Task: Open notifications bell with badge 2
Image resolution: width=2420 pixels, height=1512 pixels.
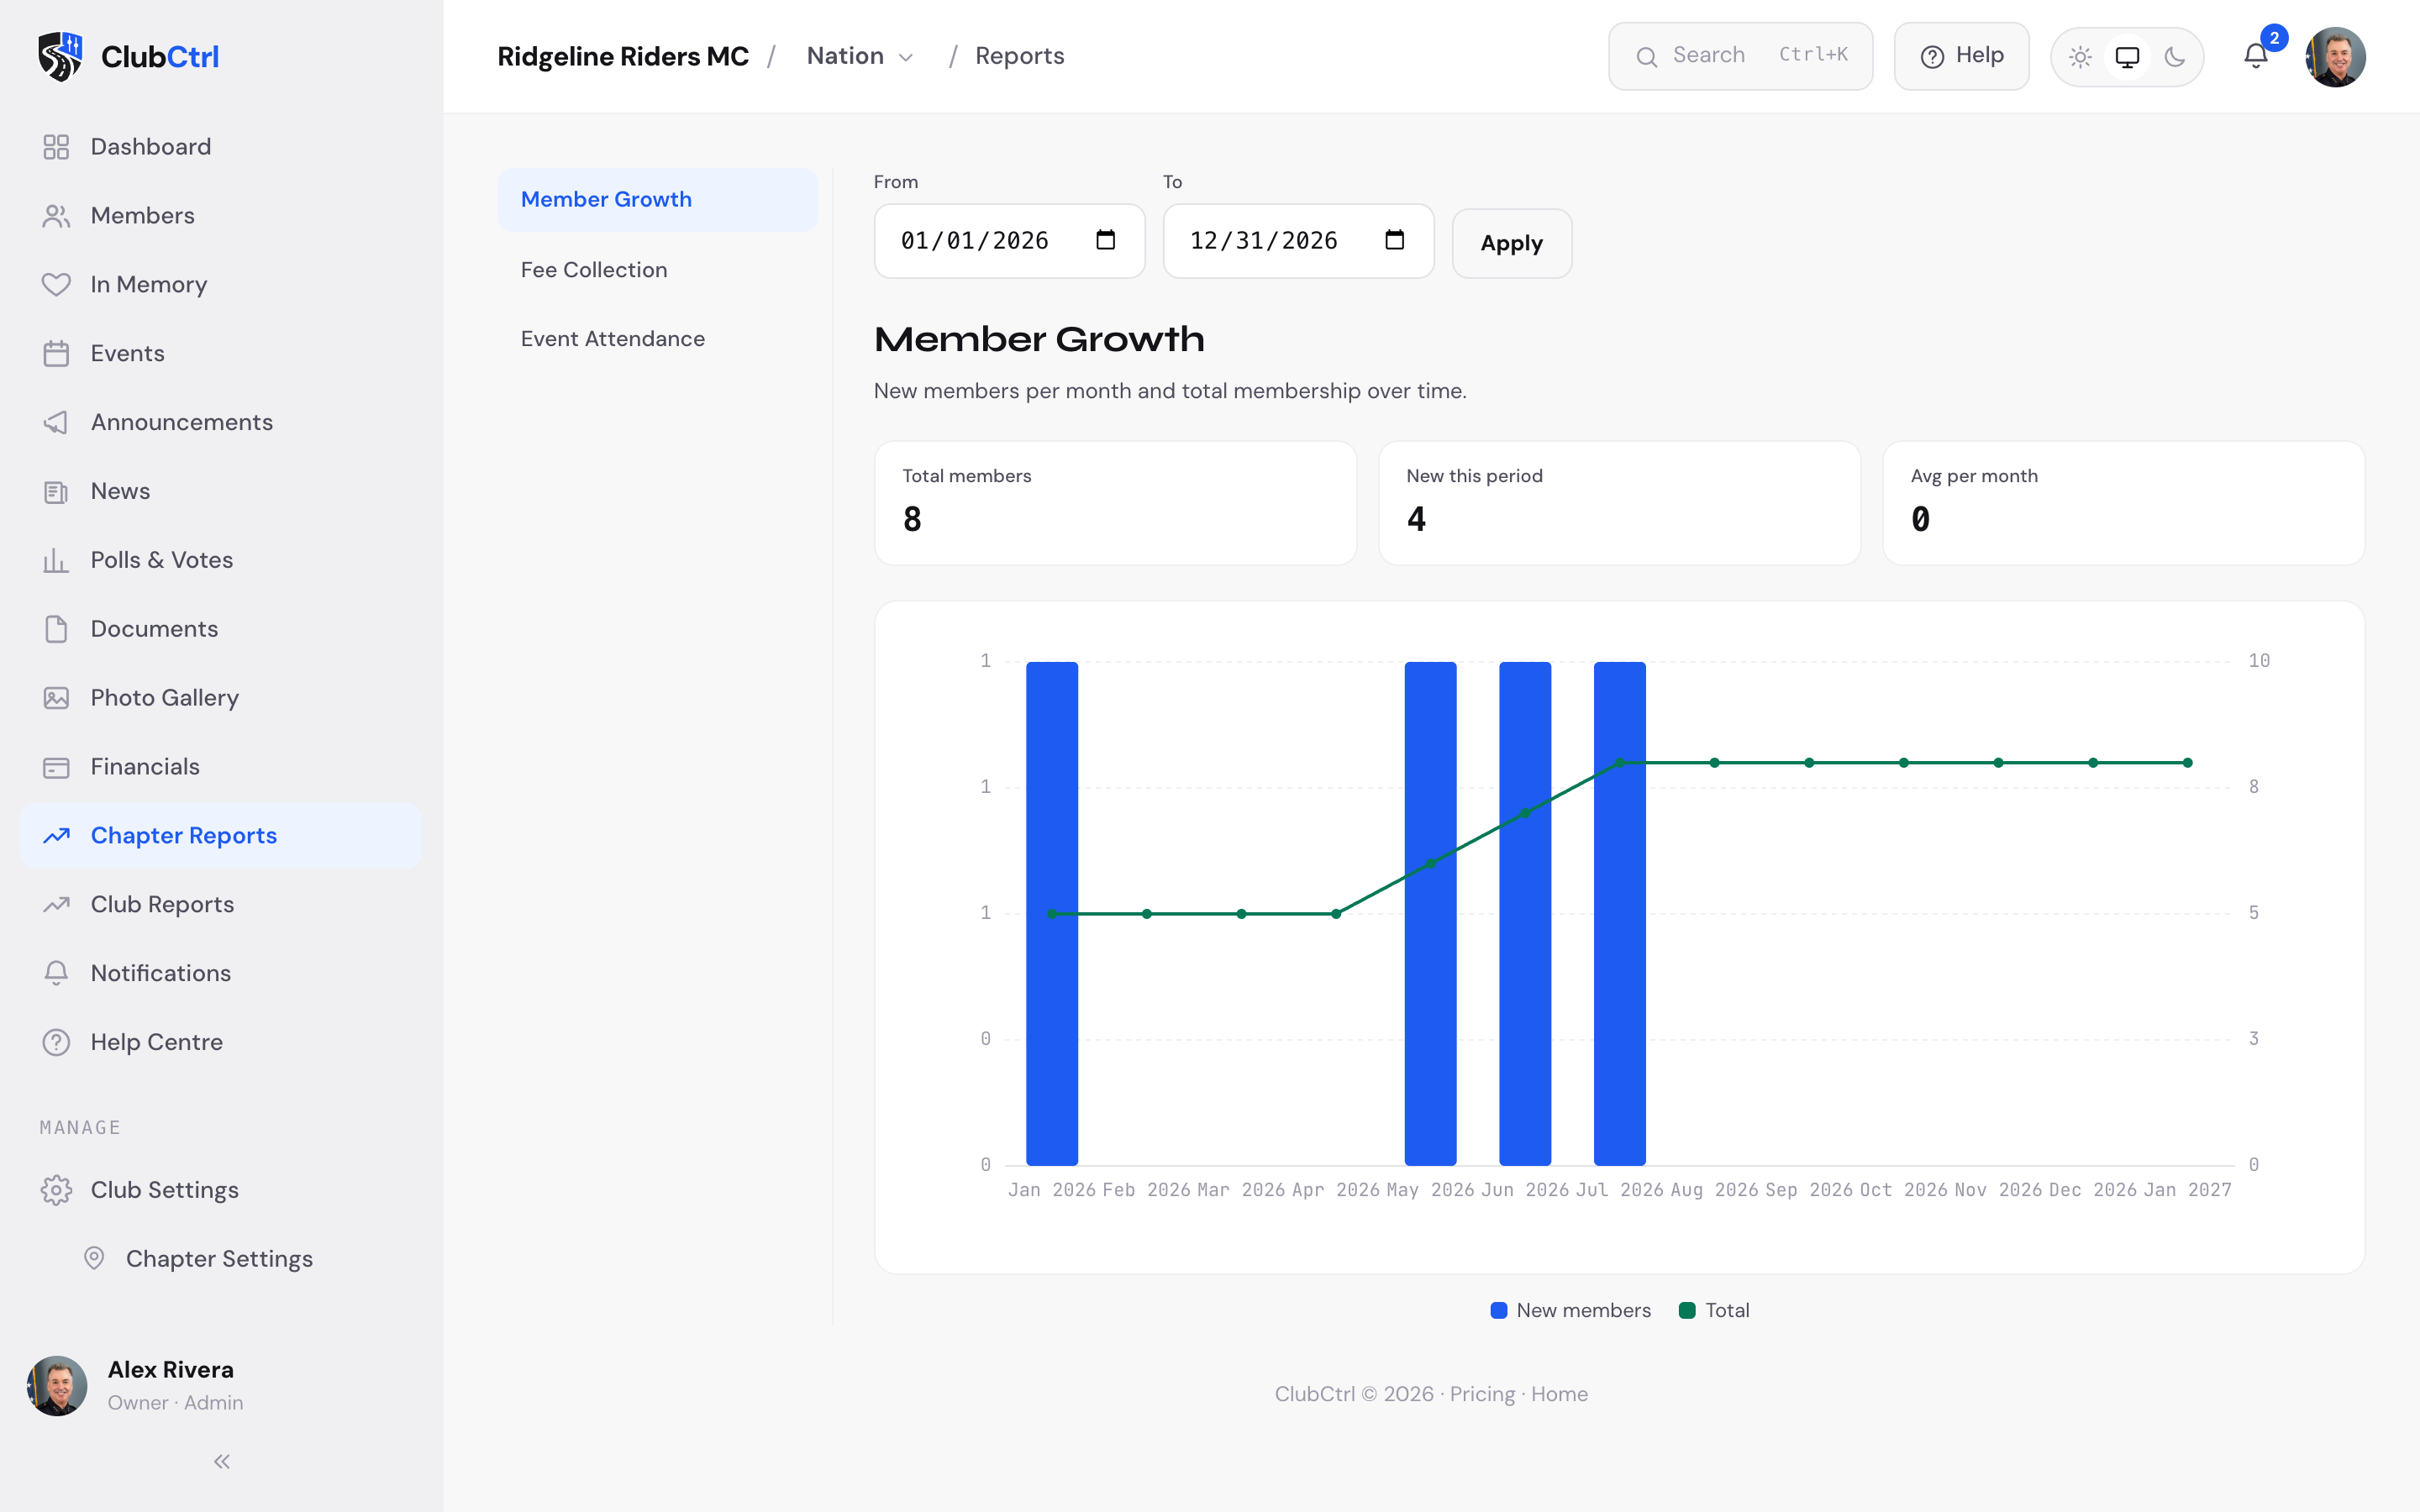Action: 2256,56
